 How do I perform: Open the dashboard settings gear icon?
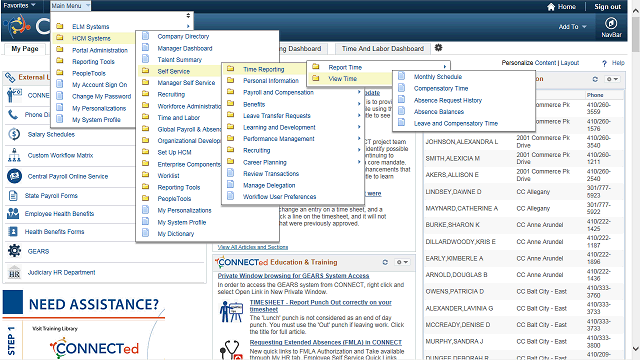pos(438,48)
